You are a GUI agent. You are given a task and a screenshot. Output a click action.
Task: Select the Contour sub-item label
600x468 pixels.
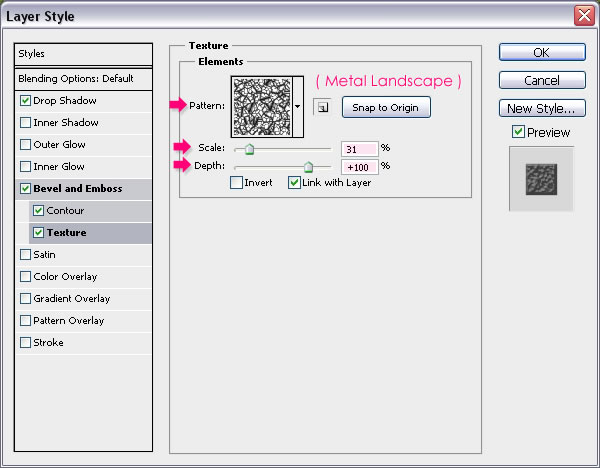tap(65, 210)
